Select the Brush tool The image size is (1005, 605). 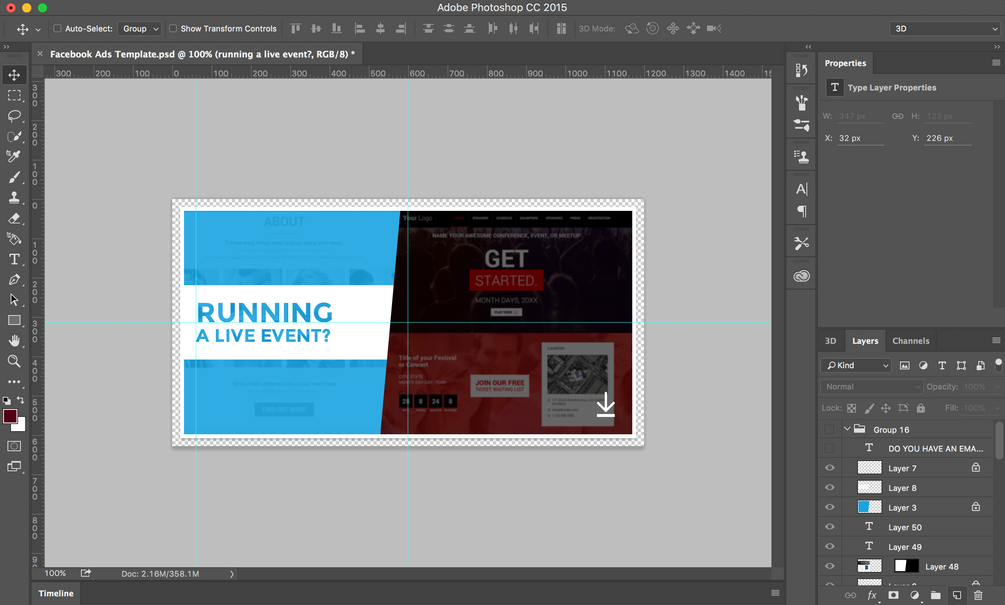pos(14,177)
